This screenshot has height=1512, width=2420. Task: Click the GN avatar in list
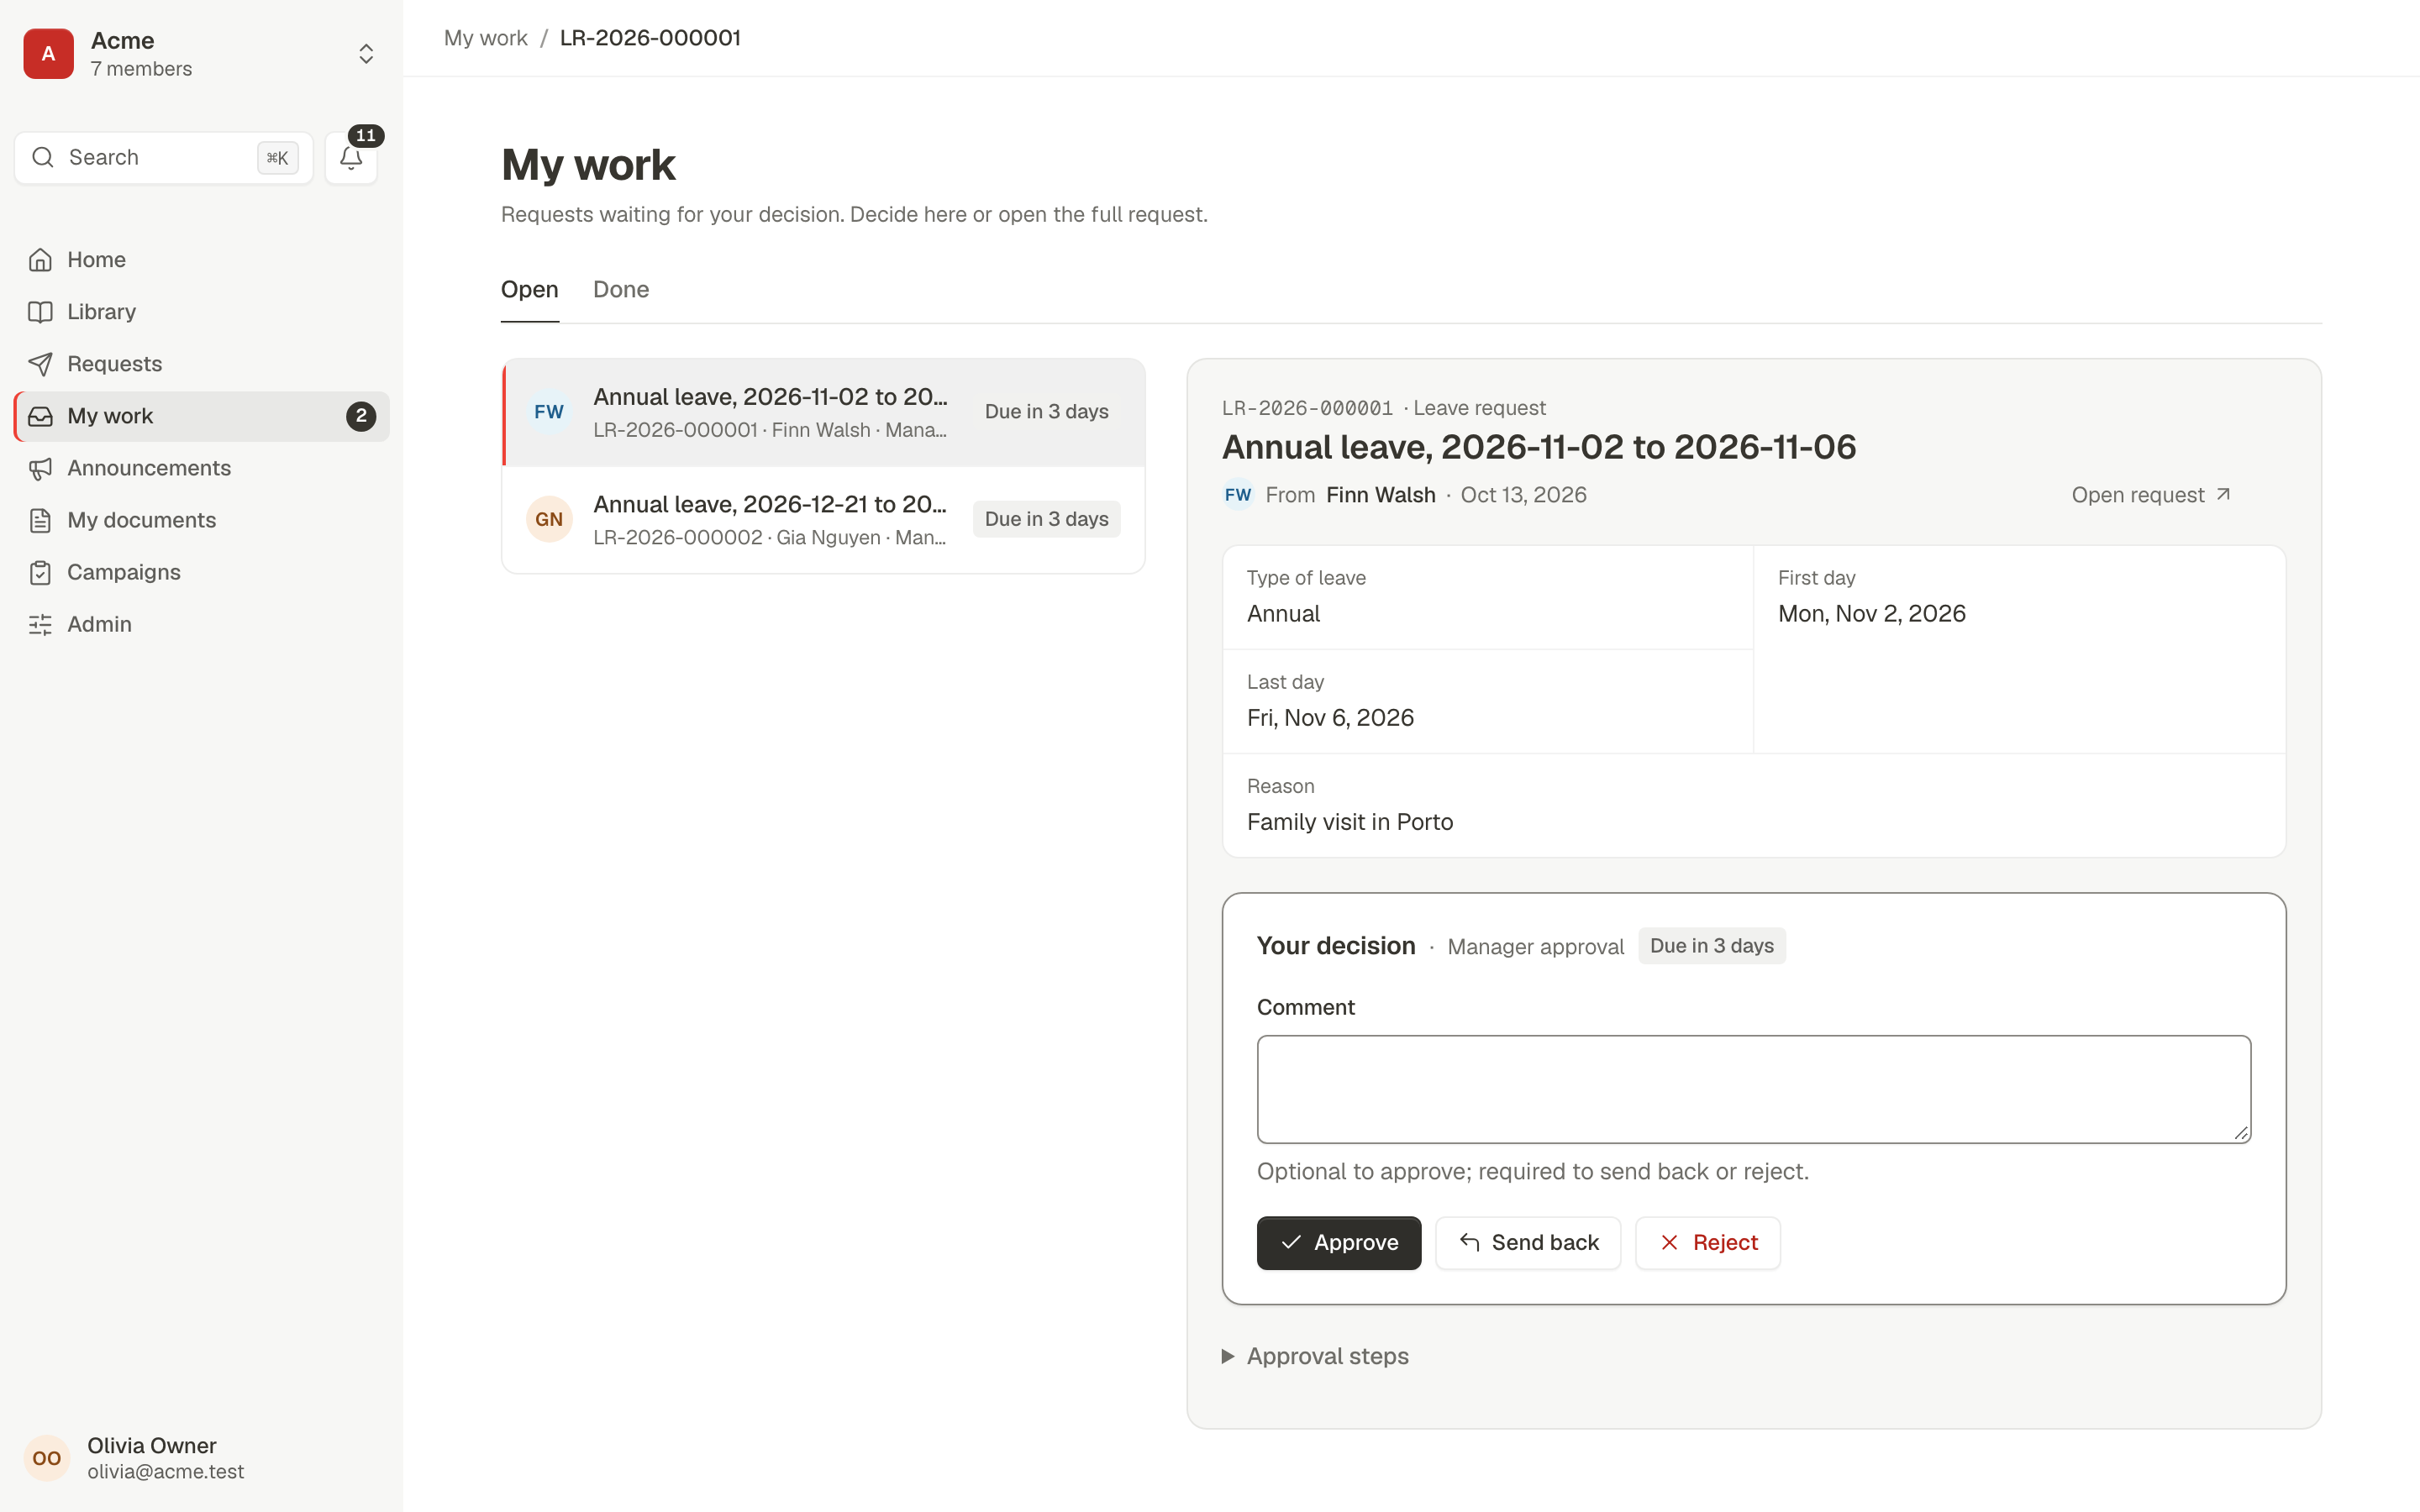[x=549, y=519]
